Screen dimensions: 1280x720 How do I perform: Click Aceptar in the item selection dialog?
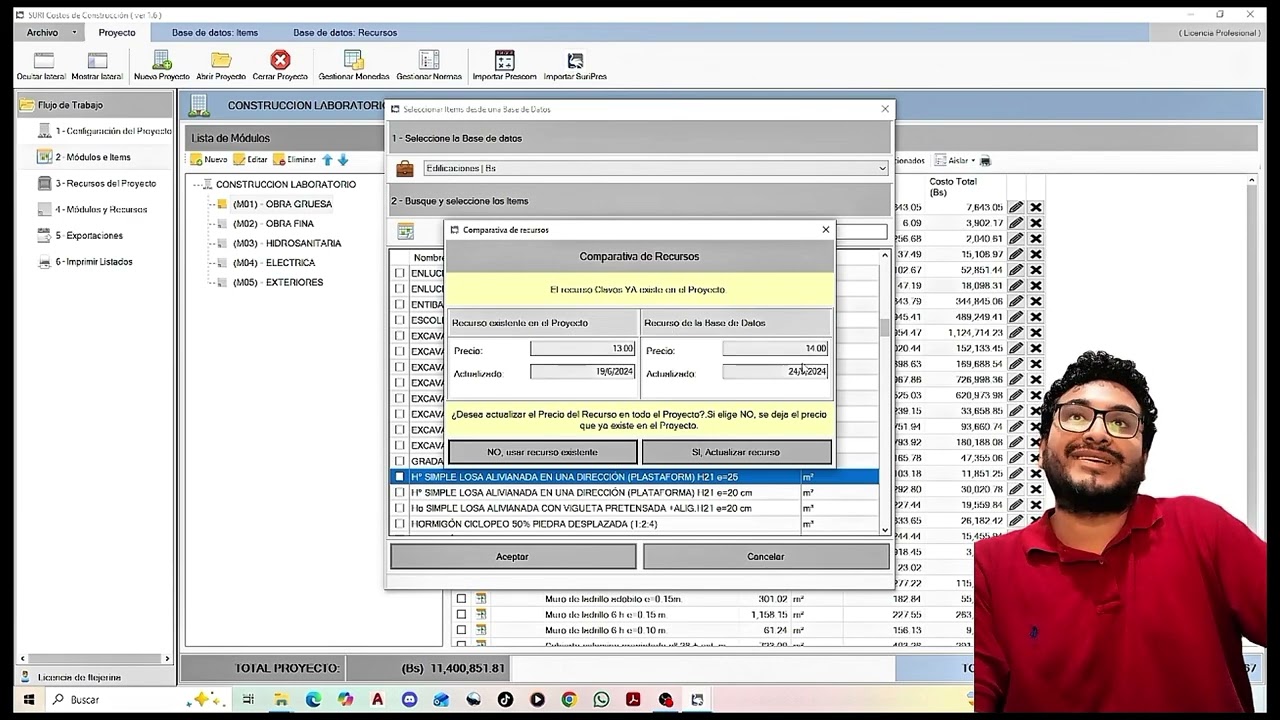tap(513, 556)
